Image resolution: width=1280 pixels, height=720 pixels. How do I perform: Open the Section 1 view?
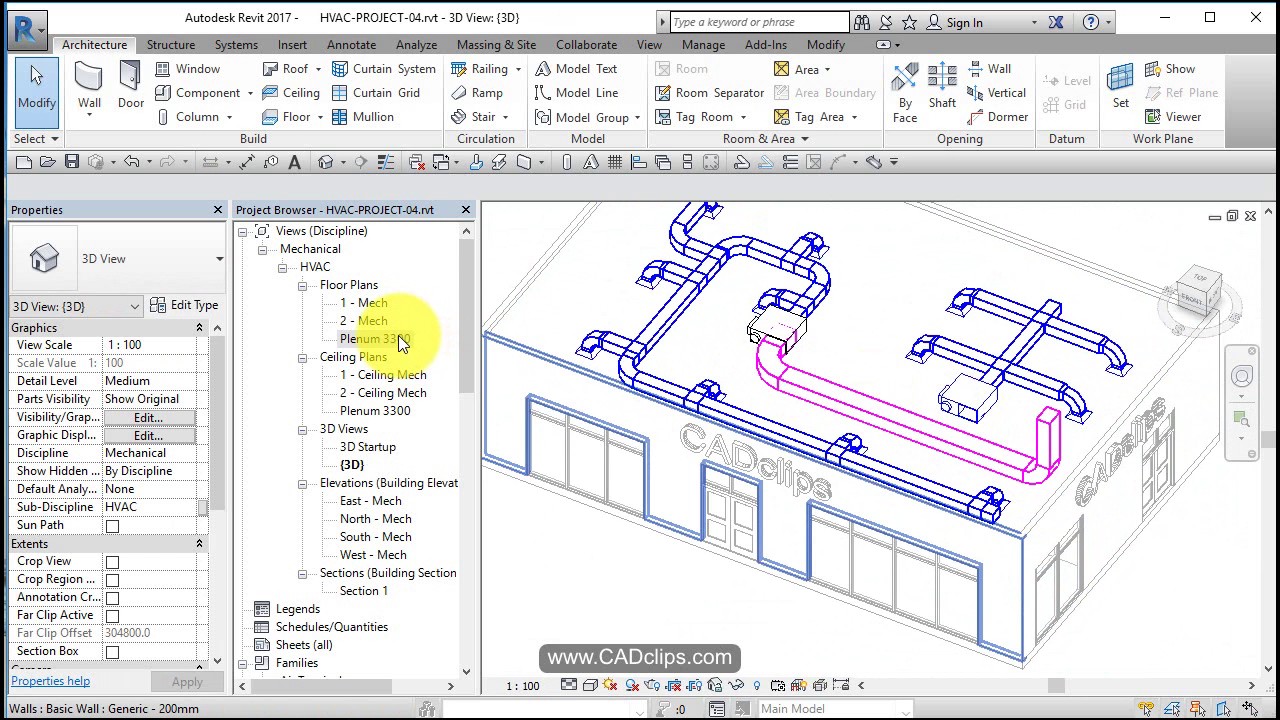point(363,591)
